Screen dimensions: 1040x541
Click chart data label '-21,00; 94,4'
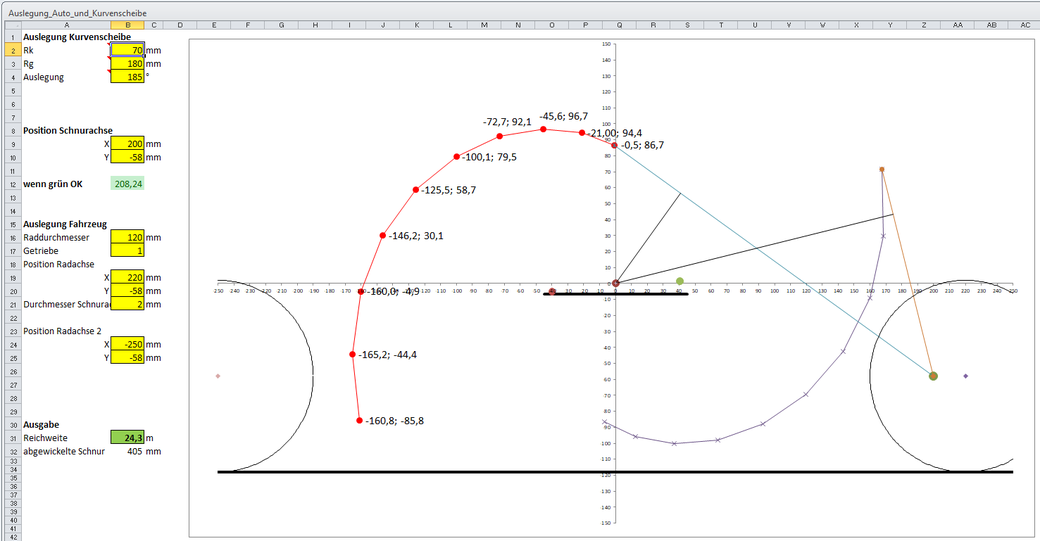(615, 133)
